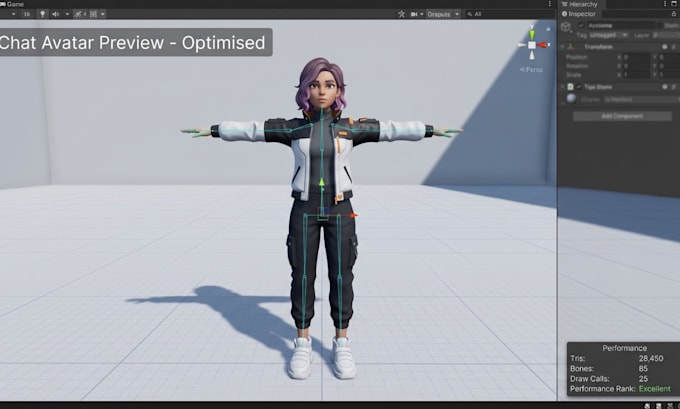Open the Shader dropdown field

coord(642,99)
